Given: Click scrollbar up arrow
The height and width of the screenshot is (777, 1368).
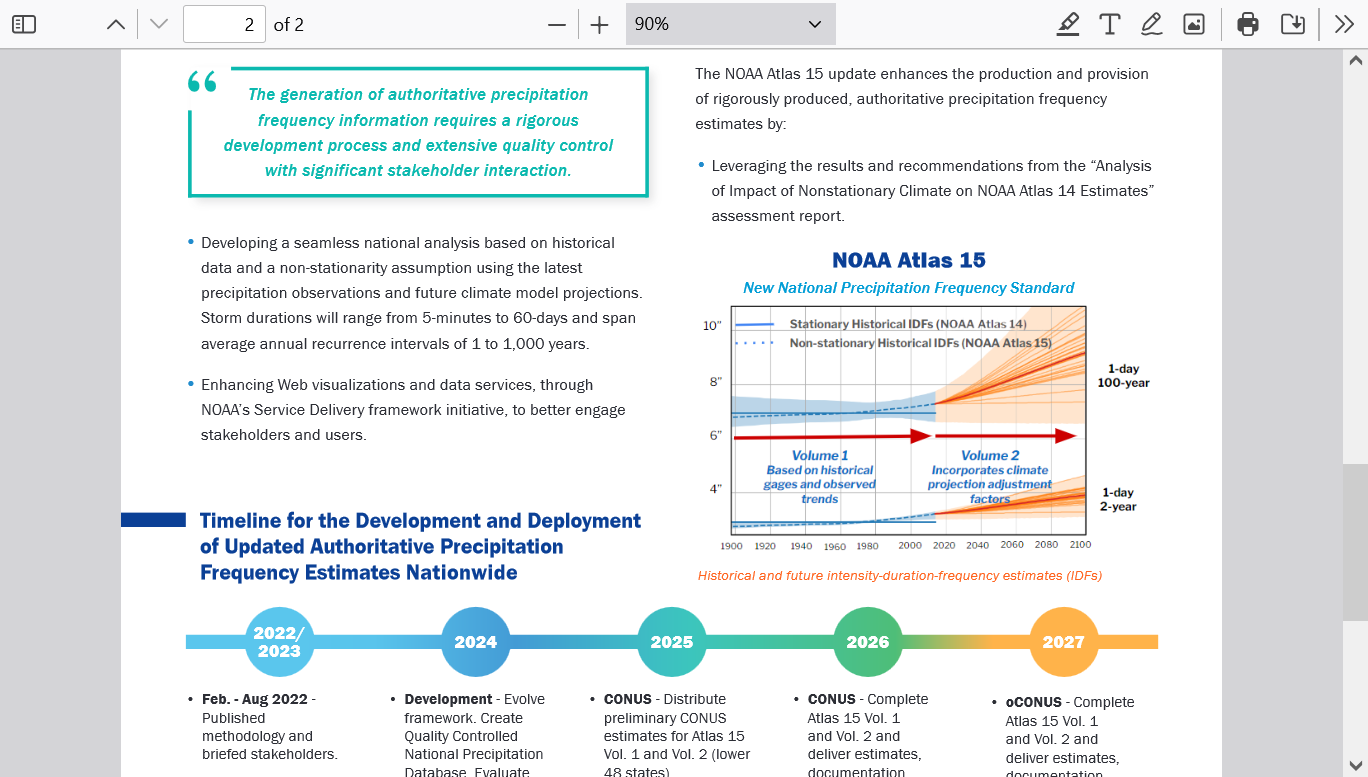Looking at the screenshot, I should click(1356, 60).
